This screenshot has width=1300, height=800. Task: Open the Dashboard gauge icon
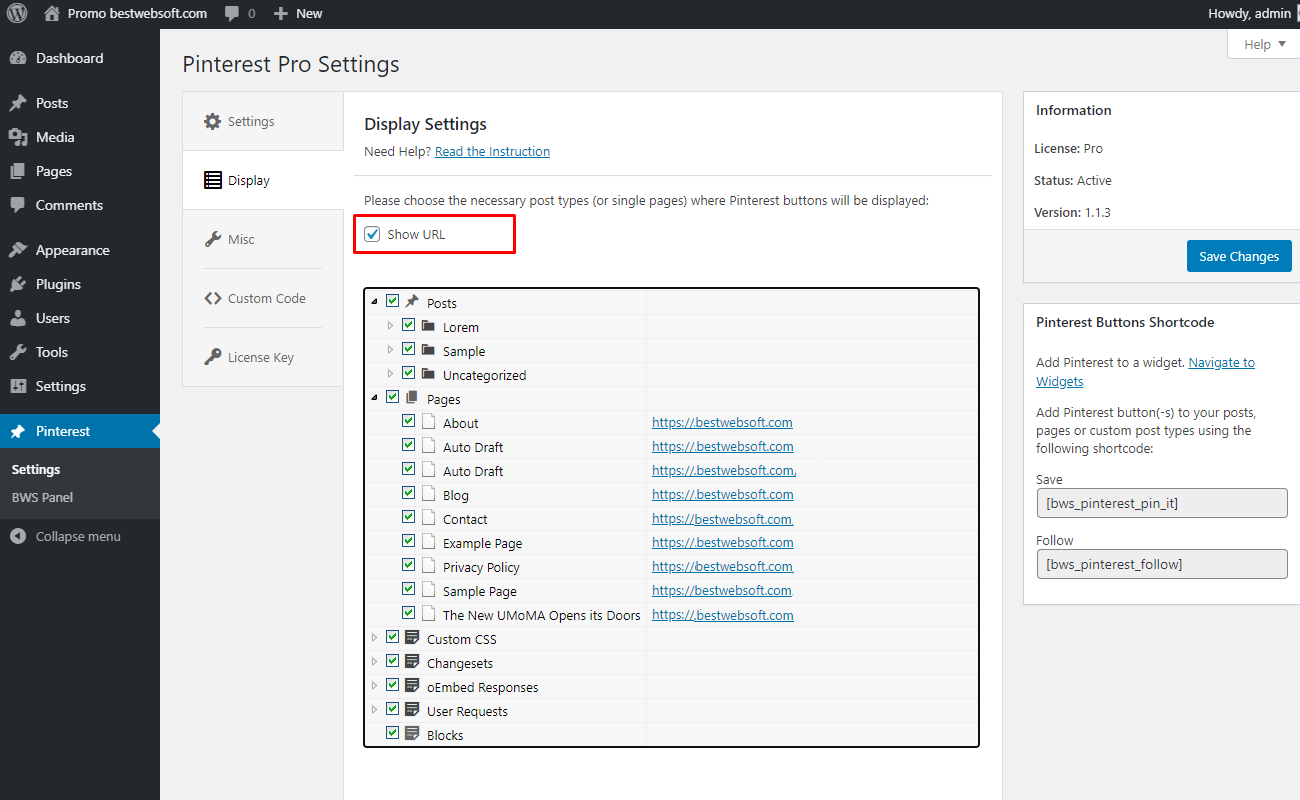click(18, 58)
